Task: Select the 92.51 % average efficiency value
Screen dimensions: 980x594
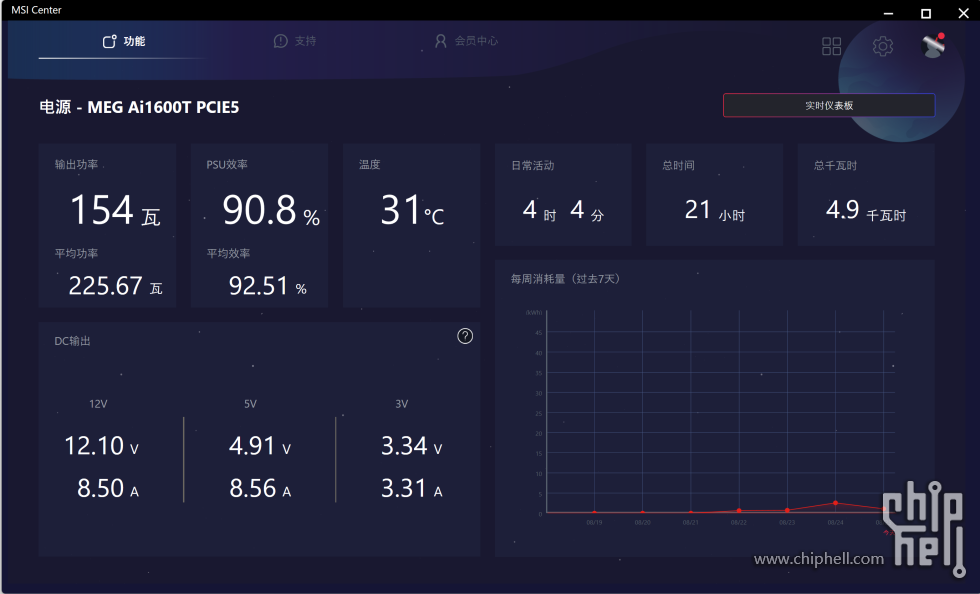Action: pos(268,286)
